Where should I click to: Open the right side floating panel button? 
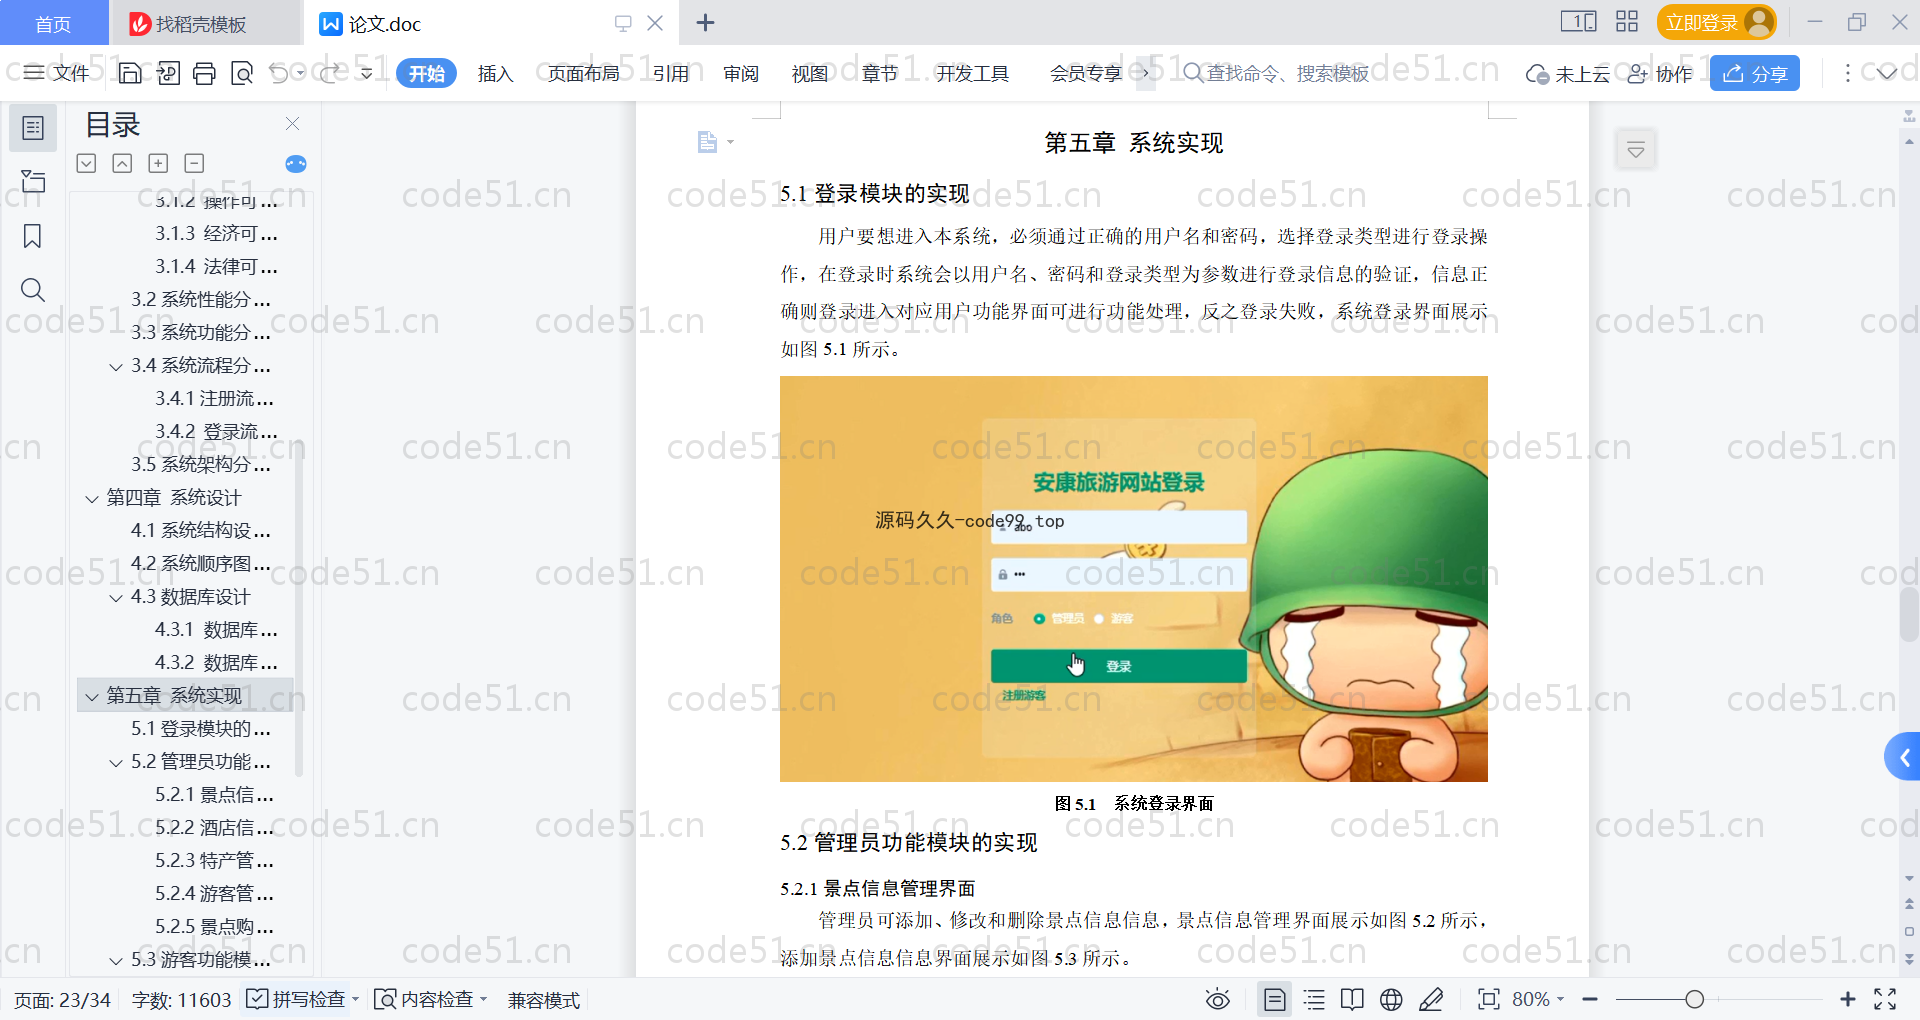(1636, 150)
